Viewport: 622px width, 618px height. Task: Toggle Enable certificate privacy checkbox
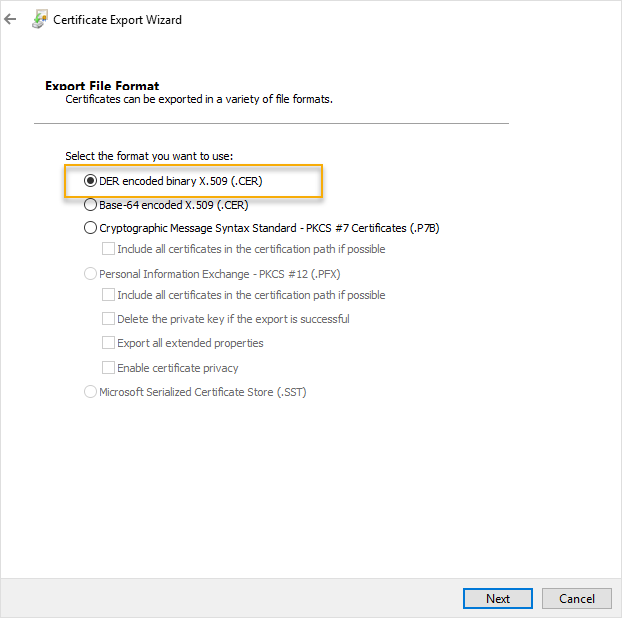108,368
